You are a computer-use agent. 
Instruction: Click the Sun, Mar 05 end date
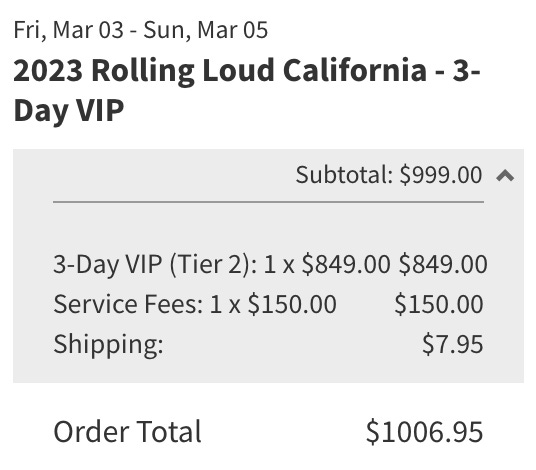[205, 30]
